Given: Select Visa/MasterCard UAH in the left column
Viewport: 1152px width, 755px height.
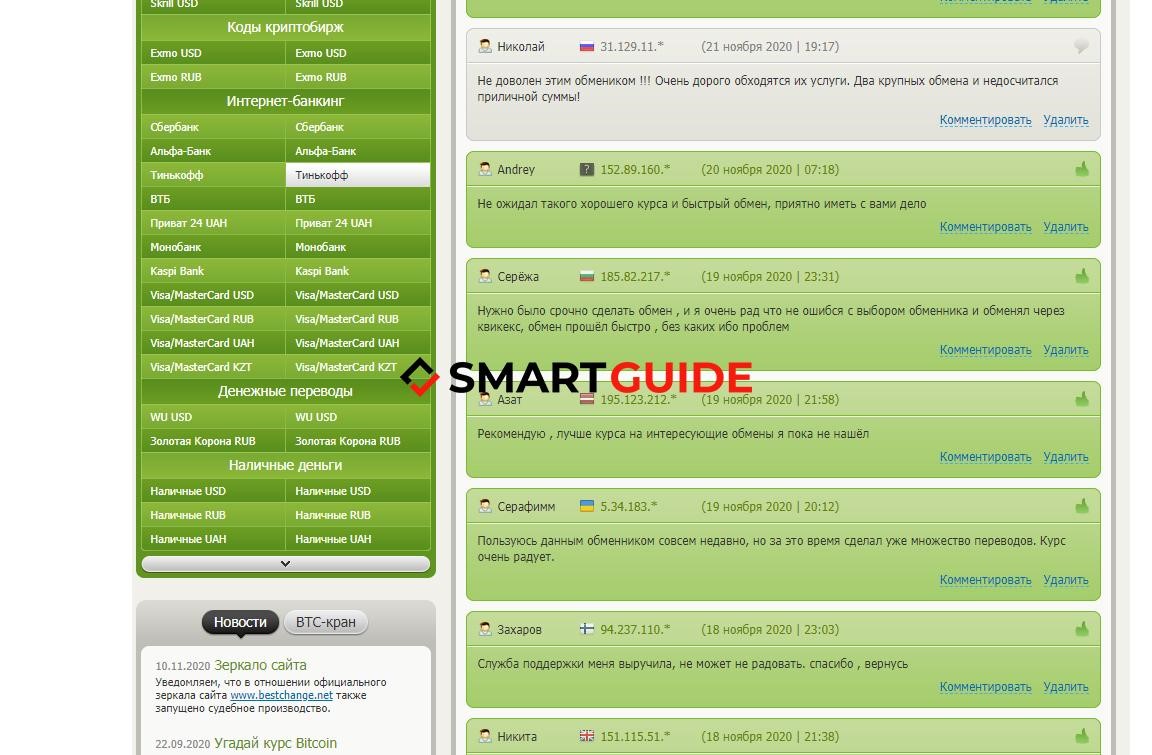Looking at the screenshot, I should tap(213, 343).
